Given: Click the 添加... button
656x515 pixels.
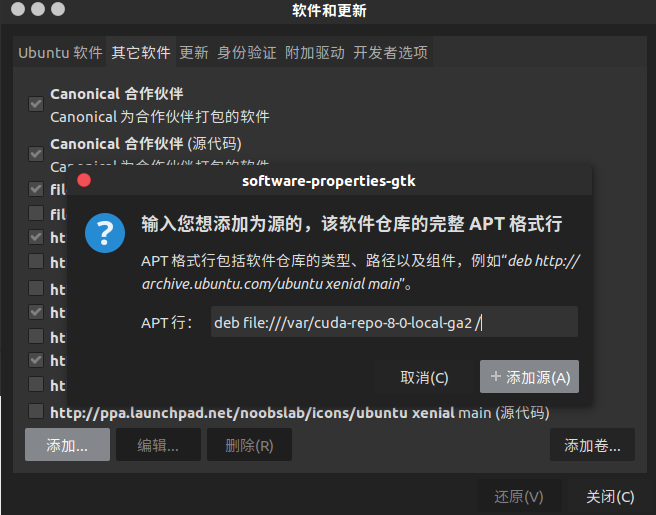Looking at the screenshot, I should 67,445.
